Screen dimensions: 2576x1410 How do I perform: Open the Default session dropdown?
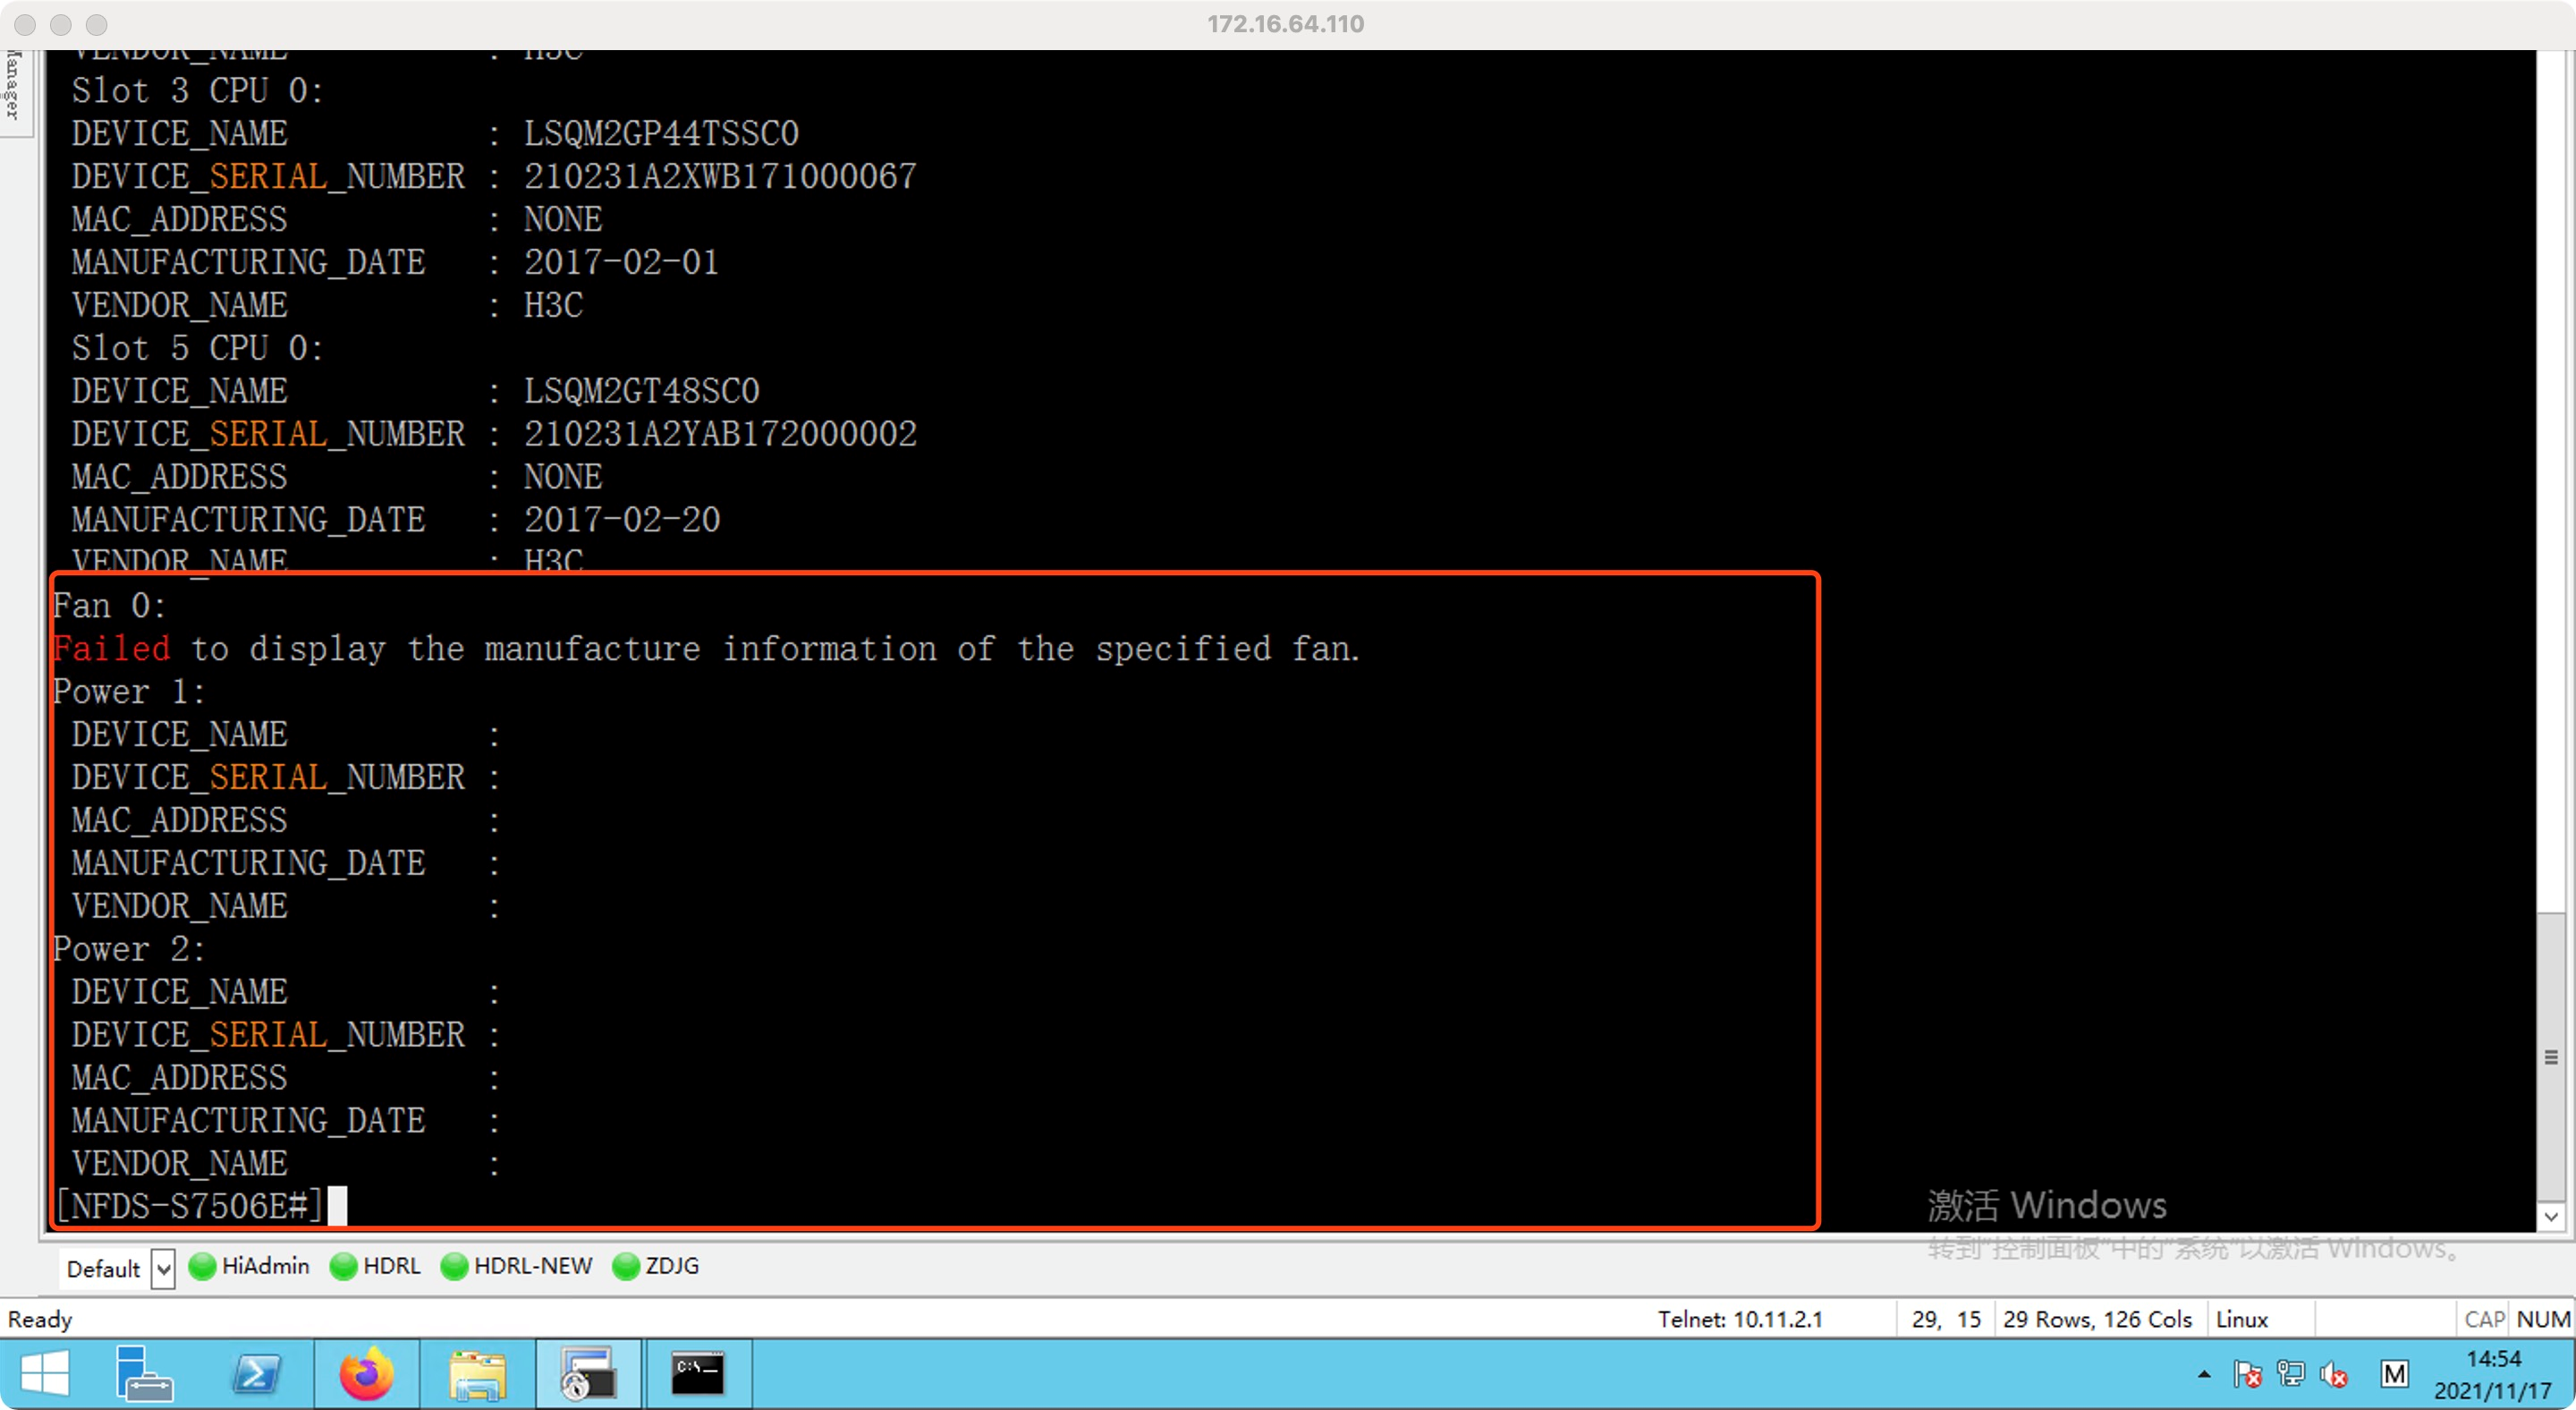[163, 1268]
